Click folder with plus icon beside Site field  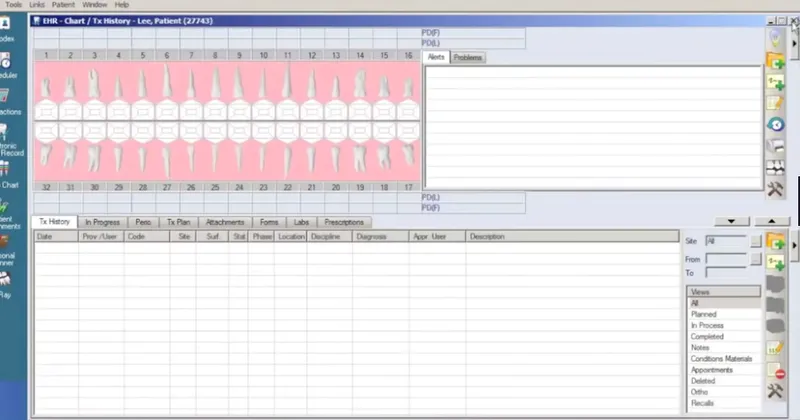pos(776,241)
